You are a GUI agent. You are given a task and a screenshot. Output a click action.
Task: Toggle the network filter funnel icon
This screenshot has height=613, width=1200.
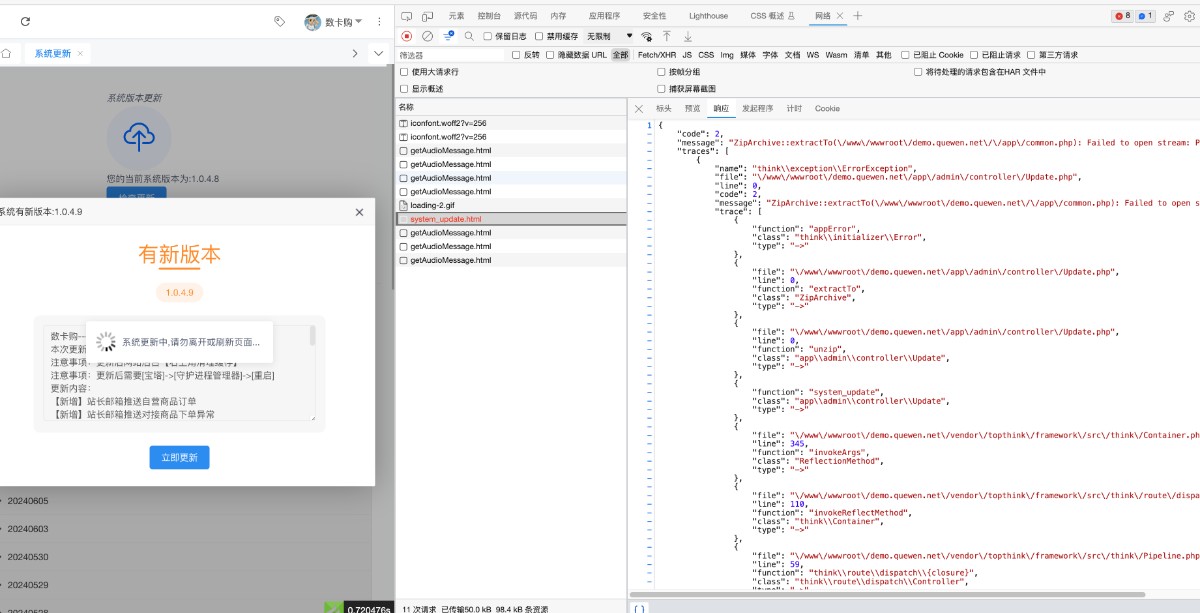(448, 36)
